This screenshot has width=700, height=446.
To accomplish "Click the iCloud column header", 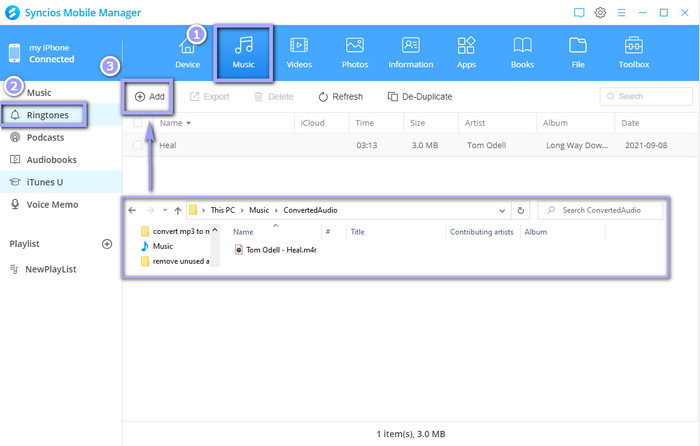I will click(312, 123).
